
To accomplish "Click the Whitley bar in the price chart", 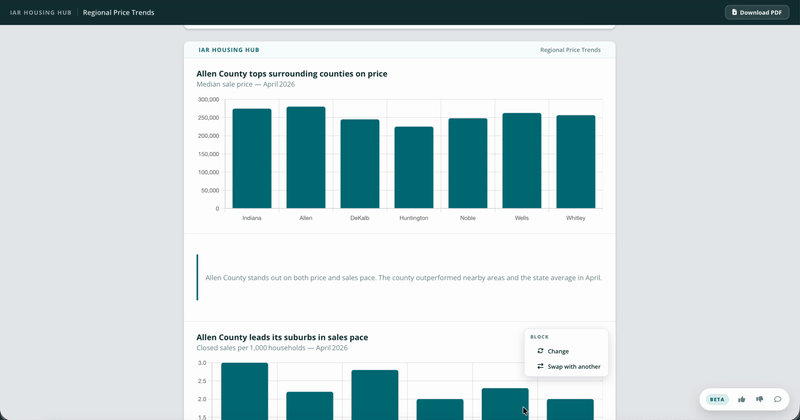I will click(576, 162).
